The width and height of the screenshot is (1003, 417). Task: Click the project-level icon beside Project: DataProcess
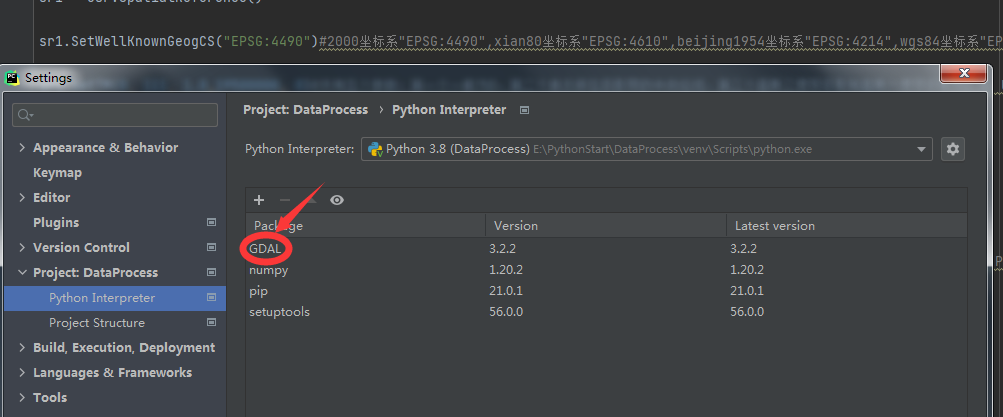pos(212,272)
